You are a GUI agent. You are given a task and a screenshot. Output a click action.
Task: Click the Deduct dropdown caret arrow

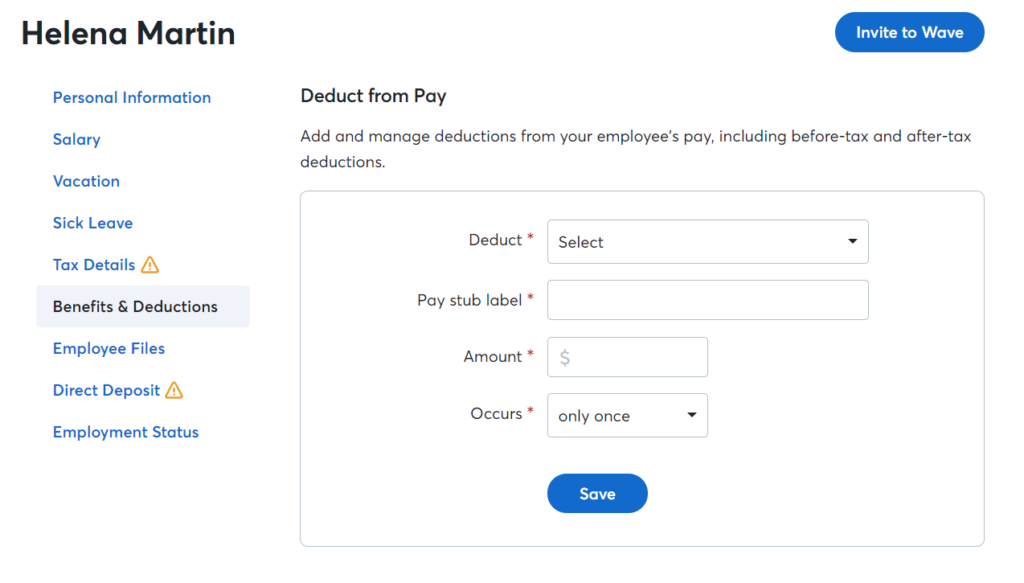coord(852,242)
